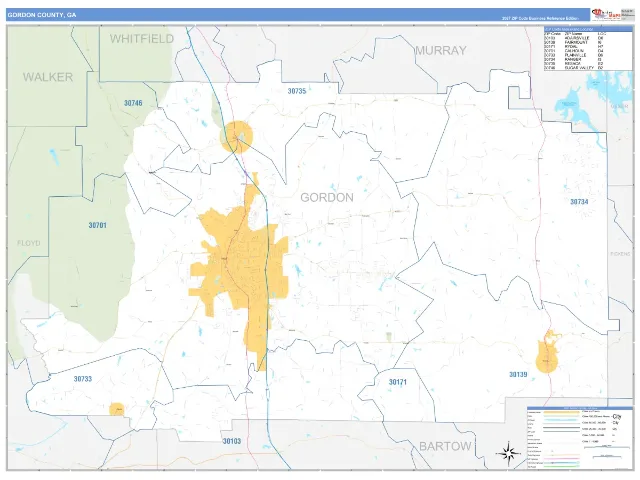Select ZIP code label 30733

[x=83, y=379]
